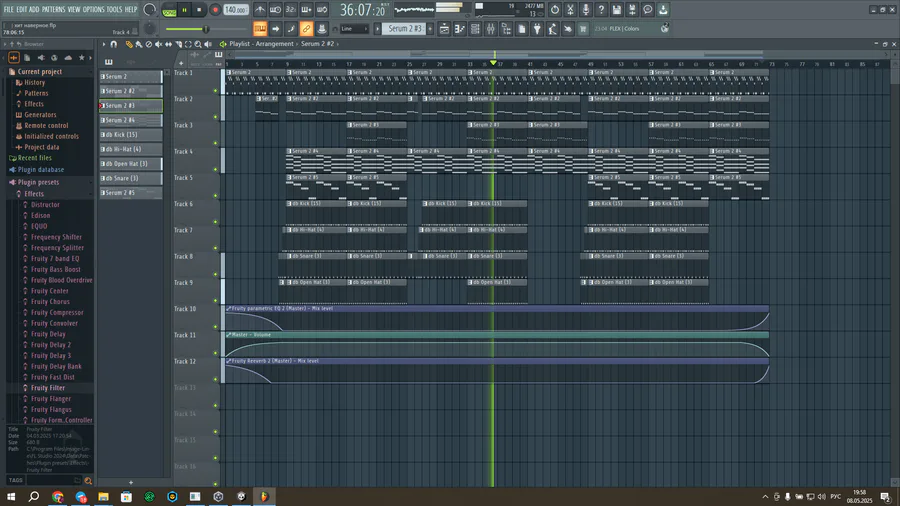Open the Playlist options menu arrow
This screenshot has width=900, height=506.
[104, 44]
